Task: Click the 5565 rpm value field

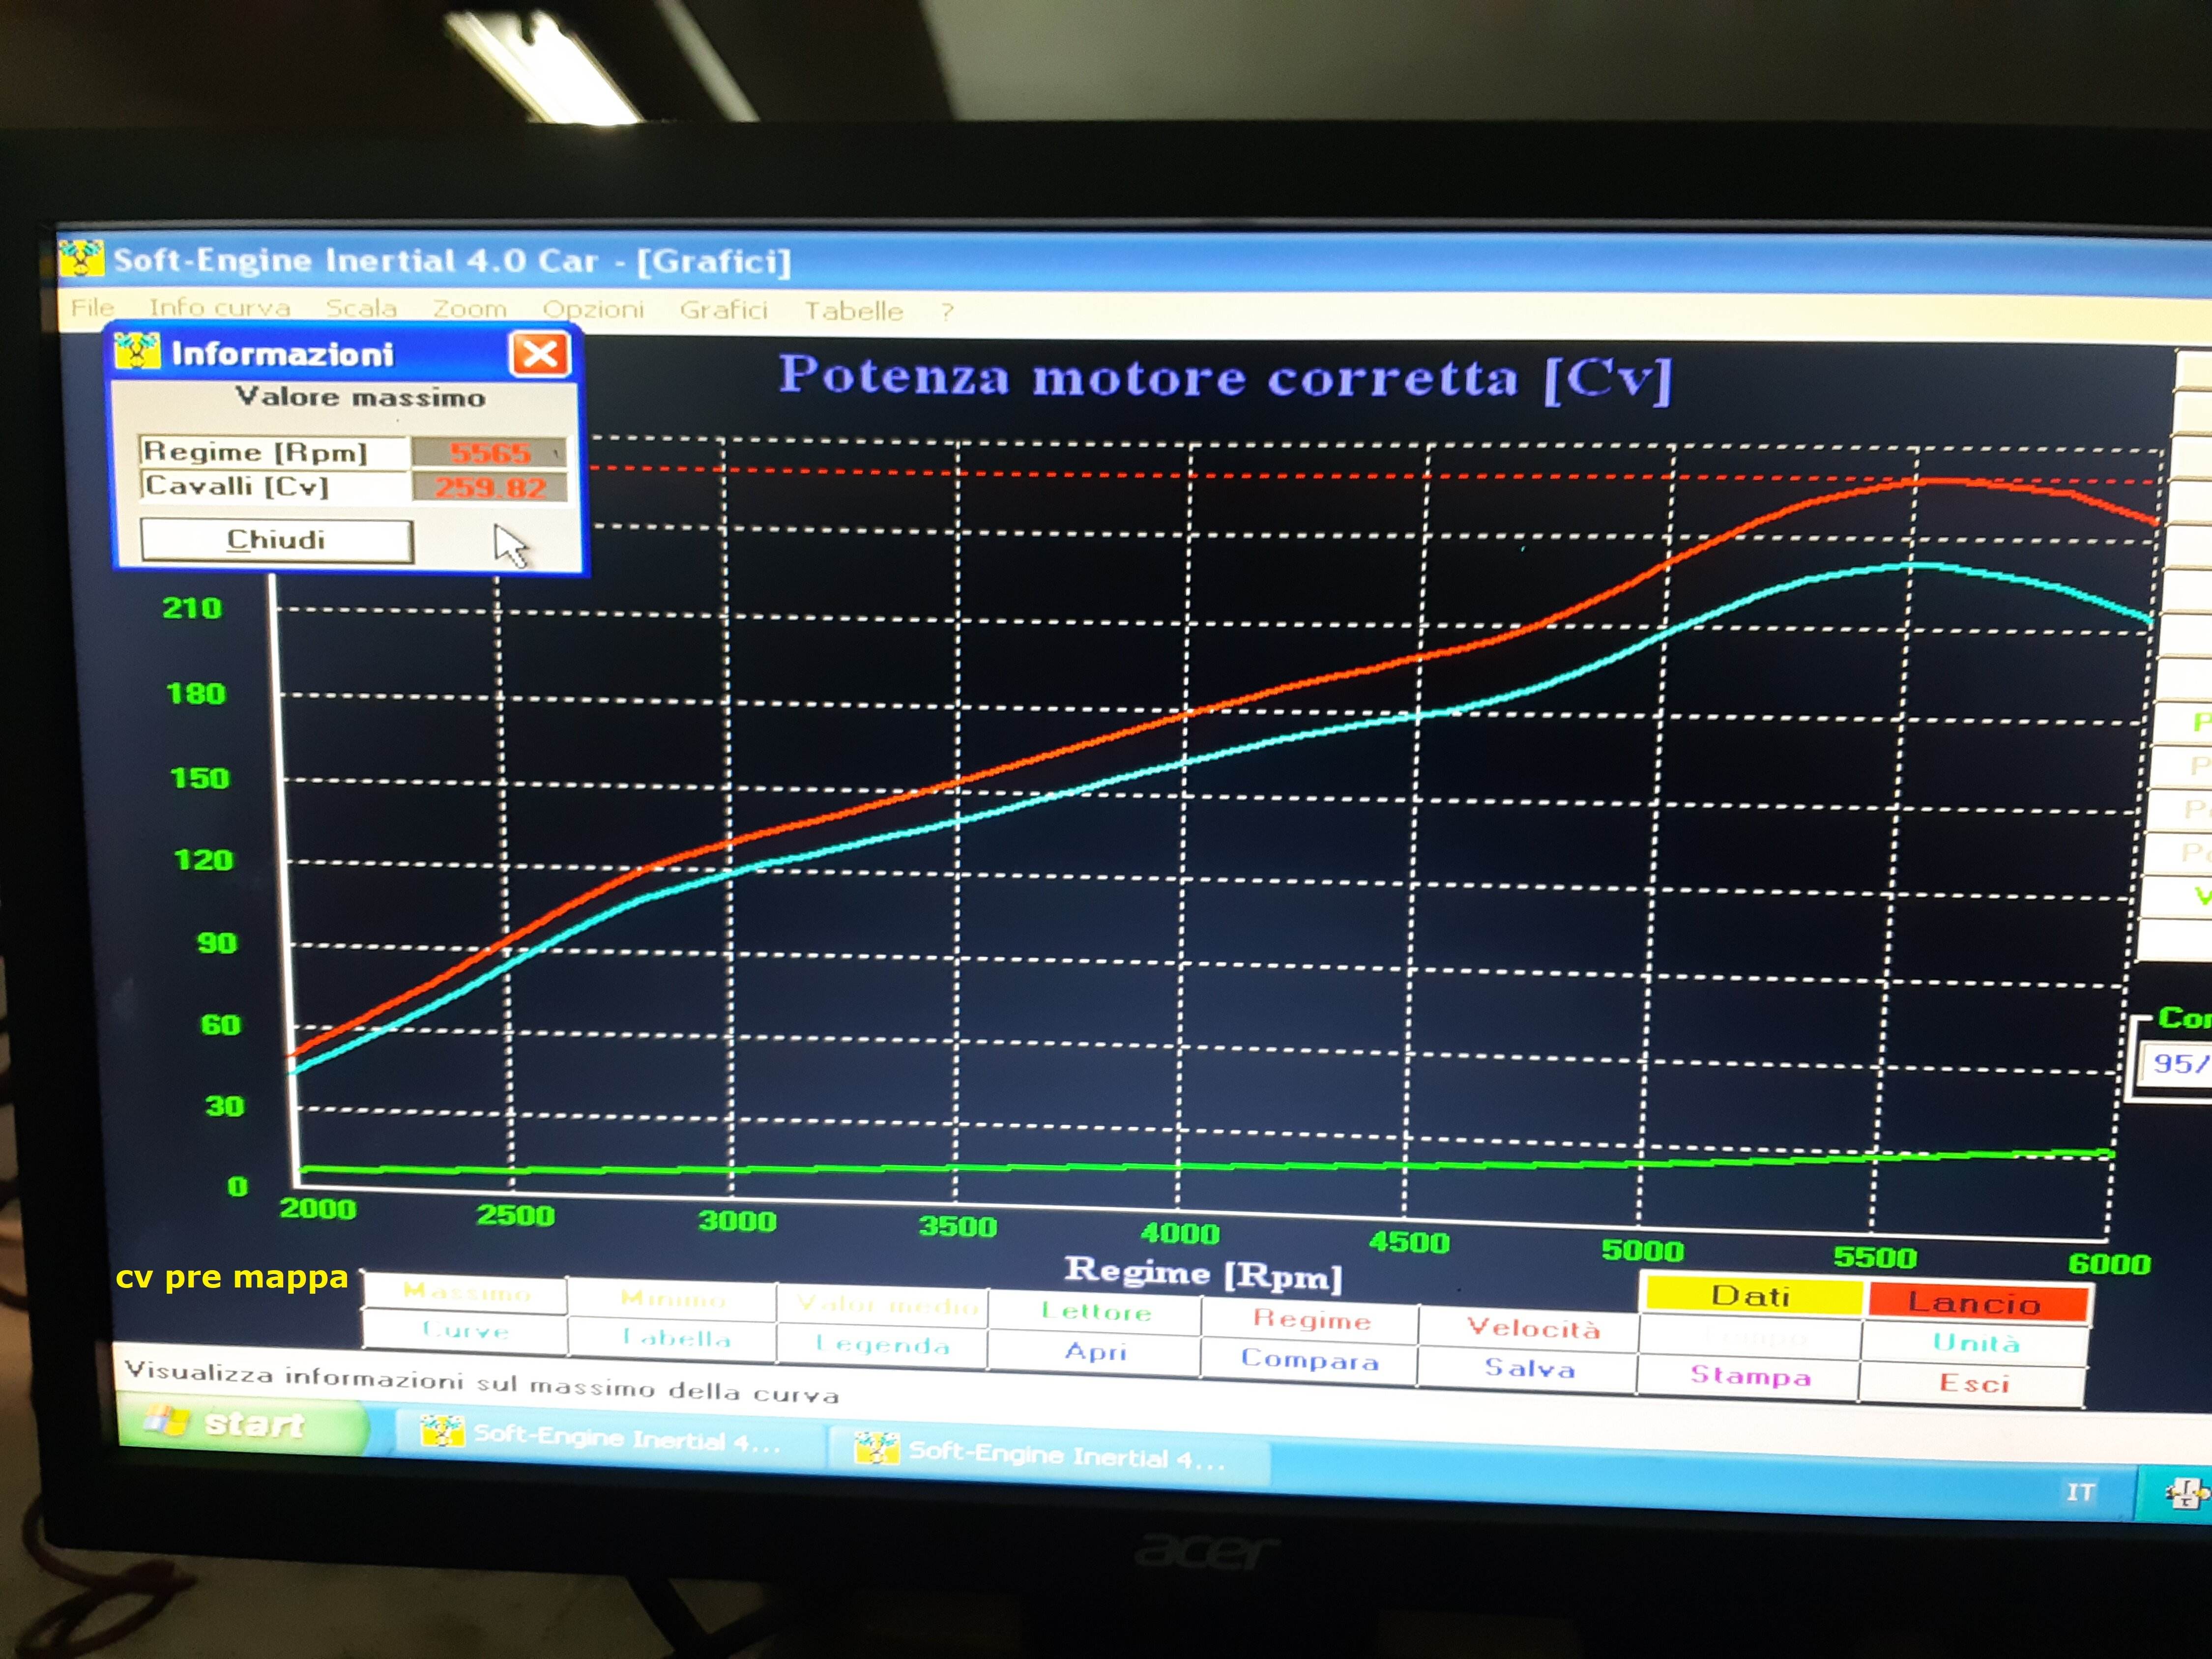Action: click(490, 453)
